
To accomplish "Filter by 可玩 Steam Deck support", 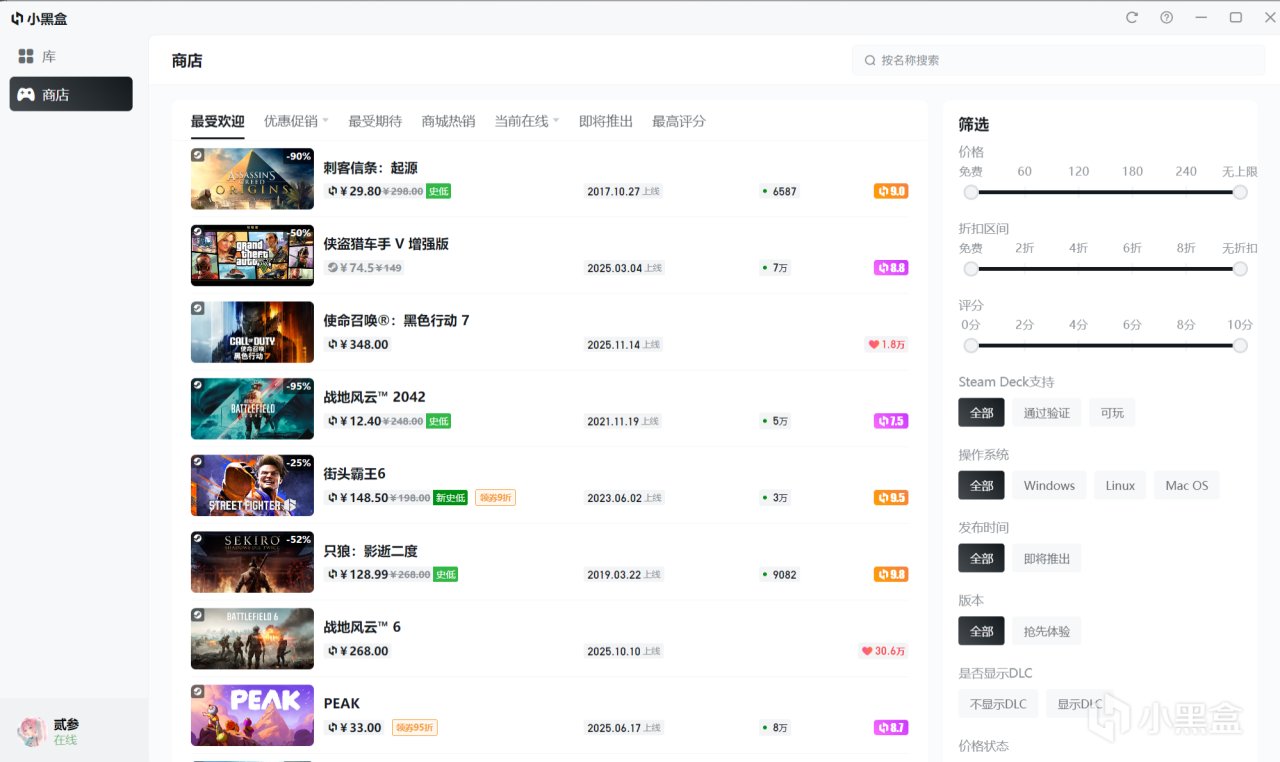I will (1112, 413).
